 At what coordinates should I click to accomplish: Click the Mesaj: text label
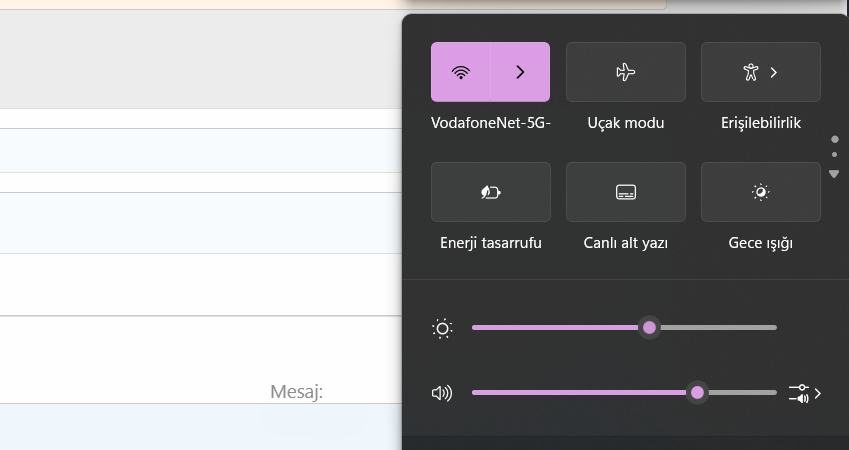[297, 392]
